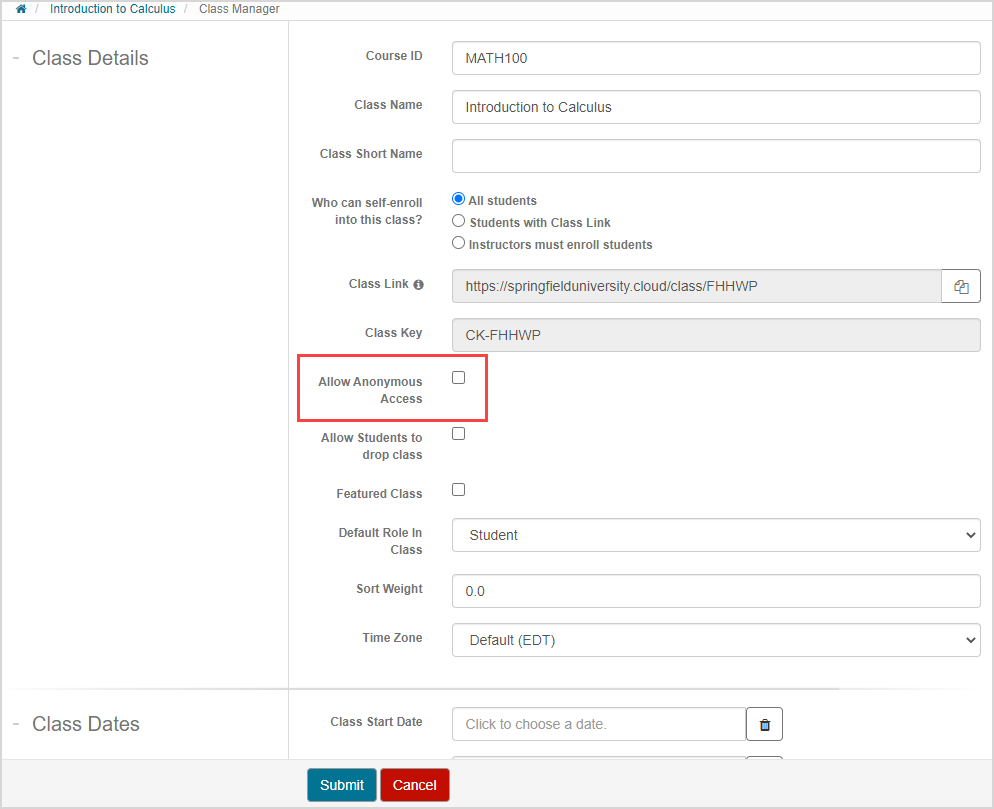Submit the class details form
Image resolution: width=994 pixels, height=809 pixels.
coord(341,785)
